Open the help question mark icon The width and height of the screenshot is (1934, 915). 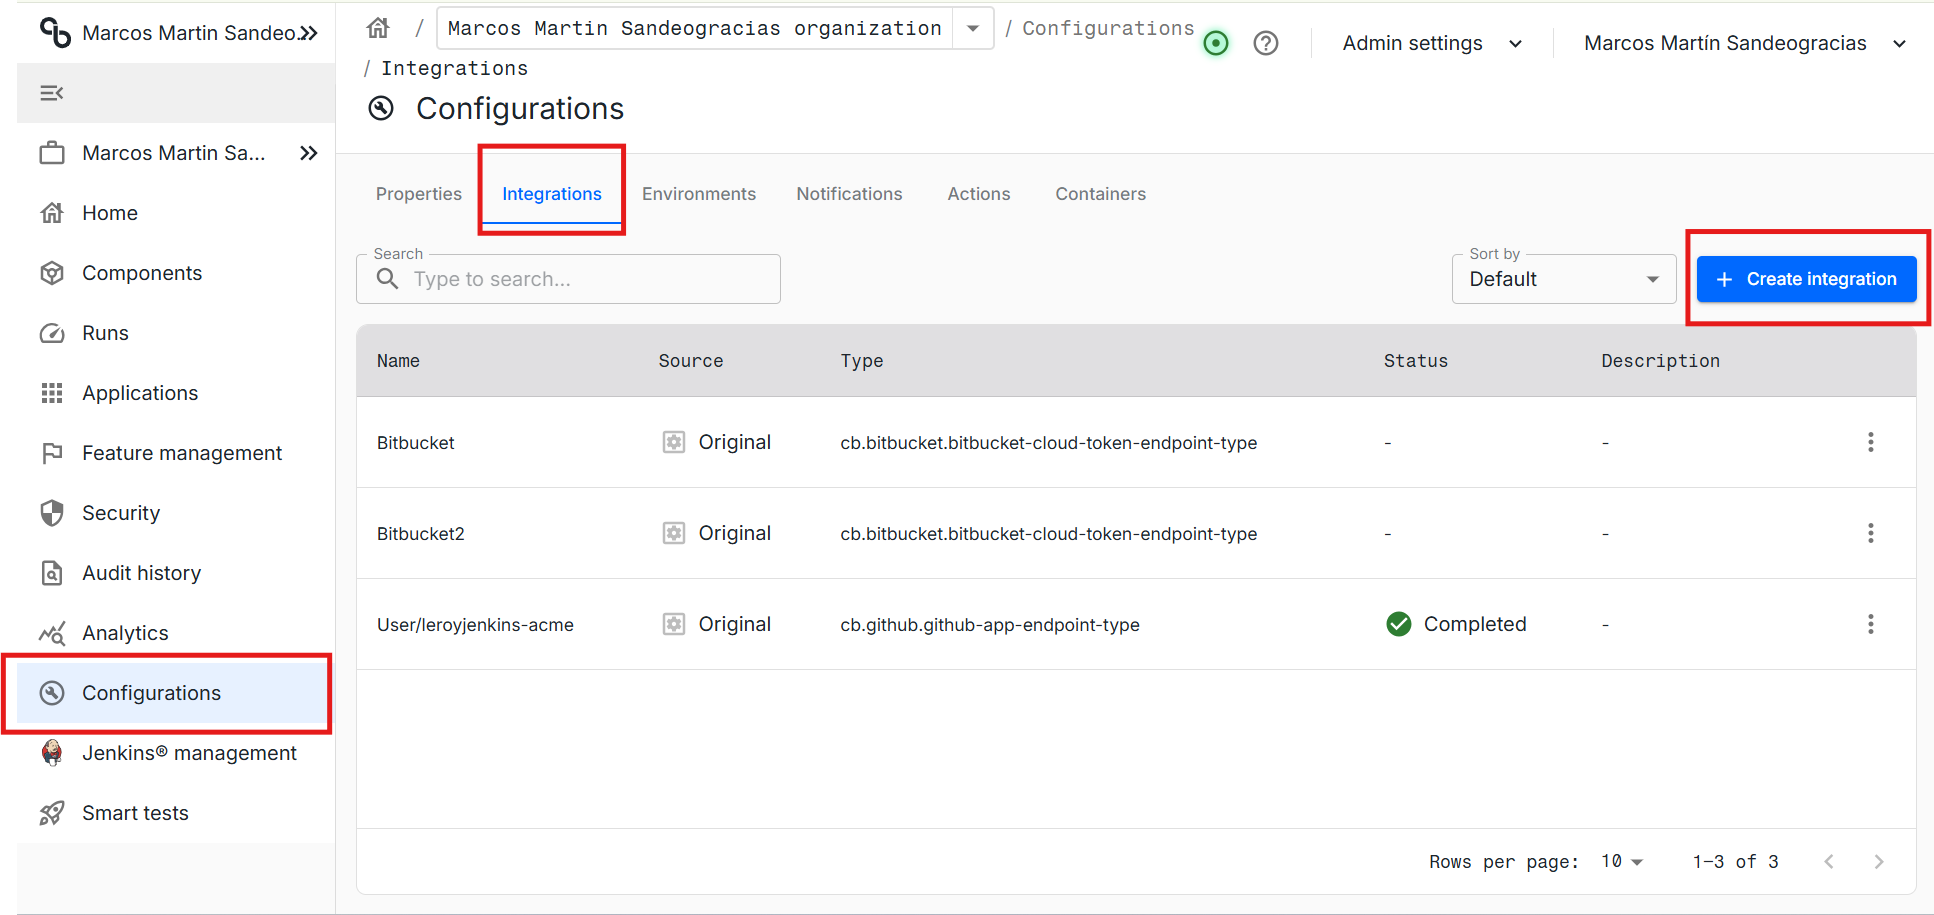click(1265, 43)
